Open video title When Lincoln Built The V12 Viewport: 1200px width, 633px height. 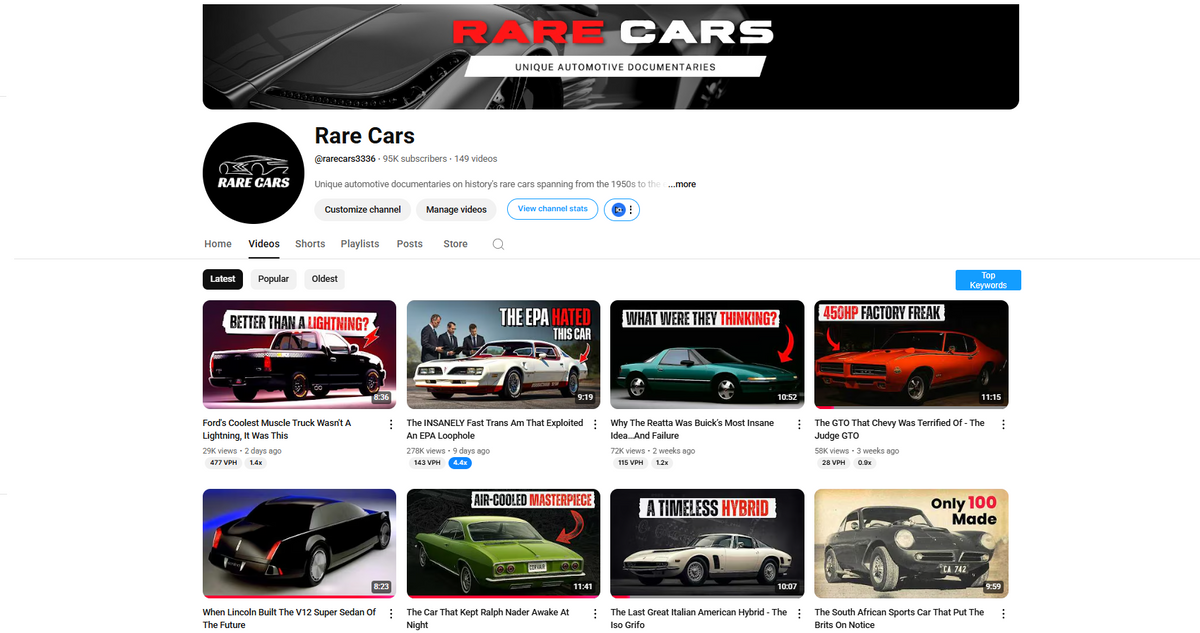[290, 618]
